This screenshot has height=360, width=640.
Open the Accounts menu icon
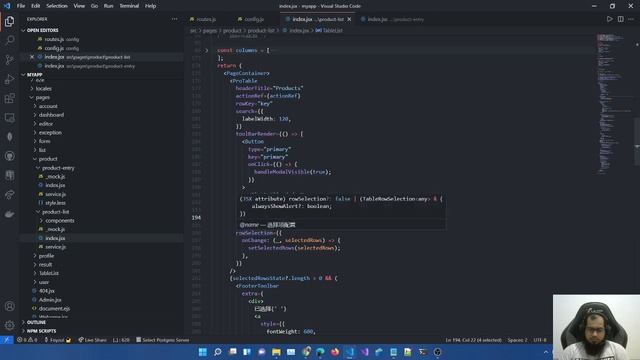[9, 306]
